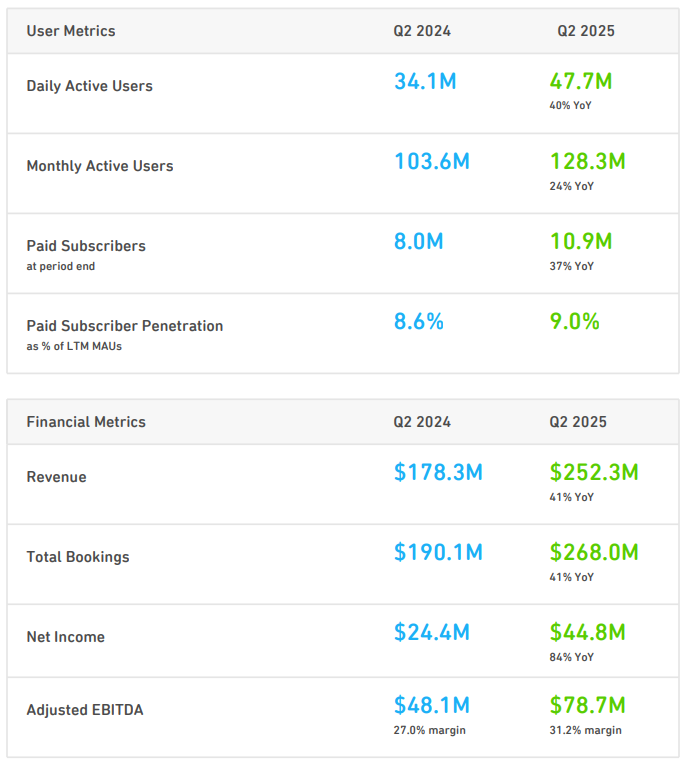
Task: Click the Adjusted EBITDA row label
Action: click(85, 710)
